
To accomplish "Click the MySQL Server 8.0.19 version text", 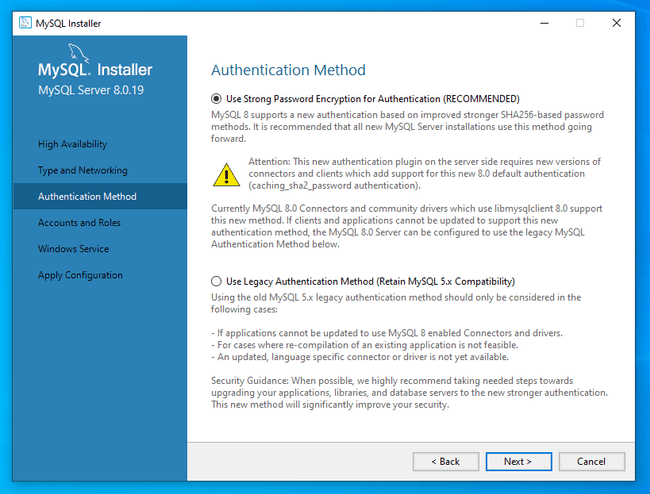I will click(90, 90).
